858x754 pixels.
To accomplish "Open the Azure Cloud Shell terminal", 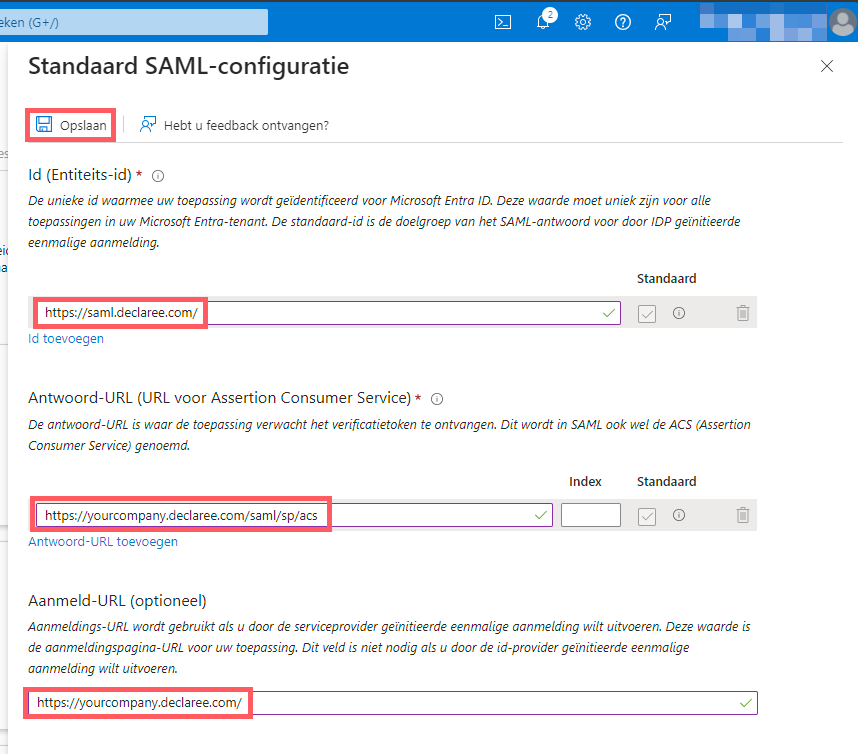I will pos(503,21).
